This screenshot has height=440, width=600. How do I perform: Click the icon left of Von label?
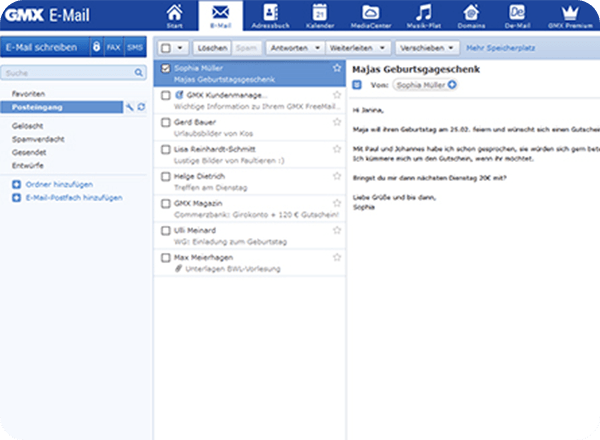coord(357,85)
